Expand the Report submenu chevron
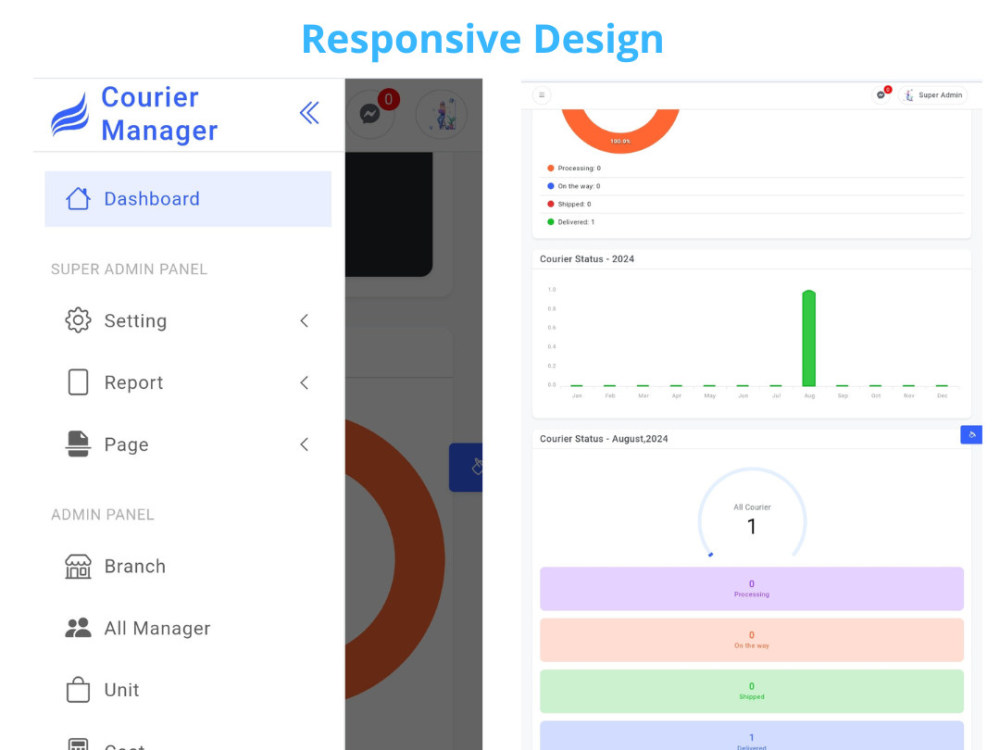Viewport: 1000px width, 750px height. click(304, 383)
